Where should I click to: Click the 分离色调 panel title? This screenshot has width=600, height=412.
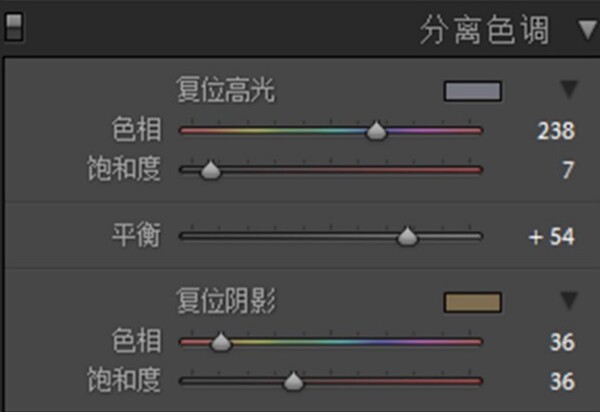coord(484,30)
